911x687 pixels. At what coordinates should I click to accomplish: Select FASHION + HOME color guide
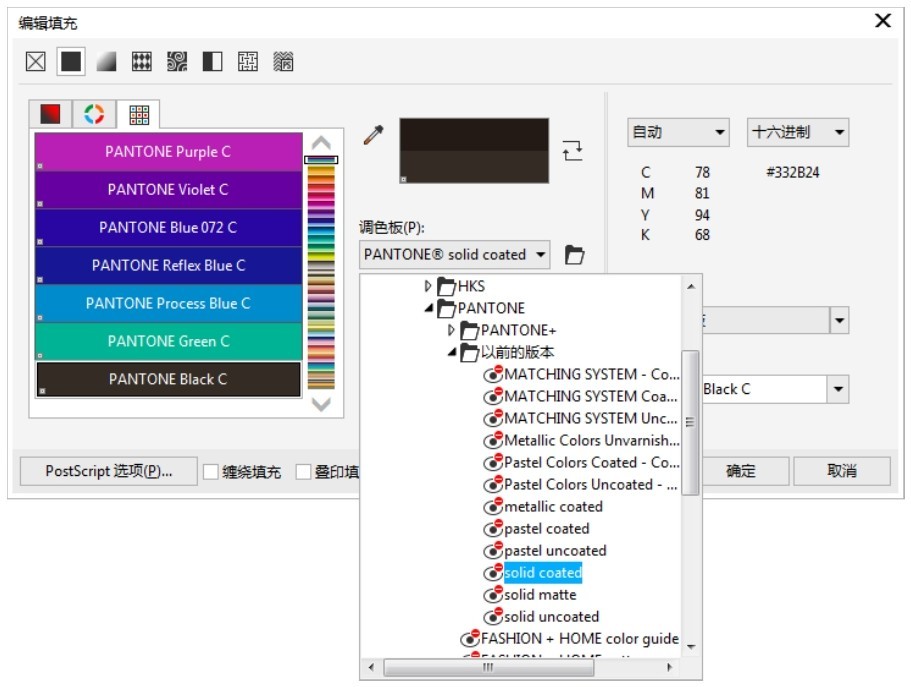[x=580, y=639]
